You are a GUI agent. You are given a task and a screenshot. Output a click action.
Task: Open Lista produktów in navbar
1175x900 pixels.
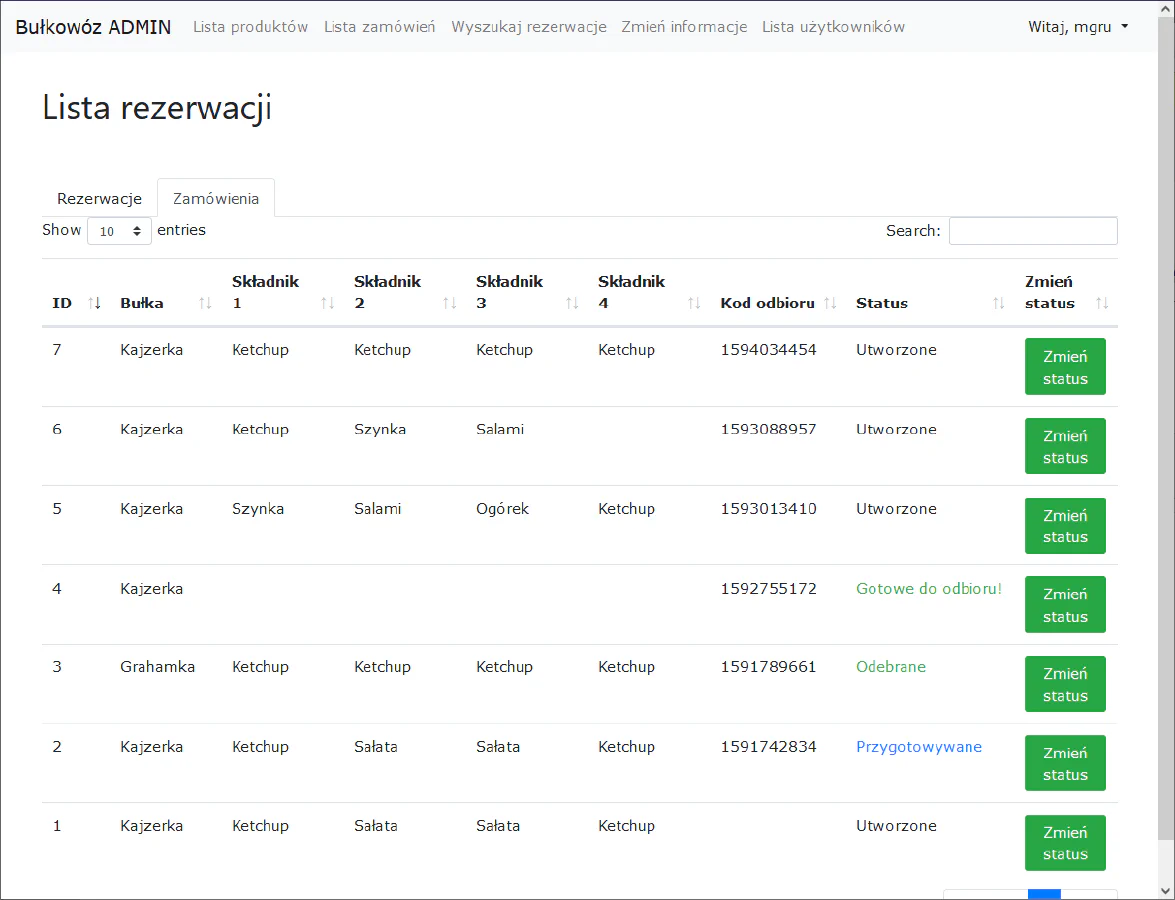(x=250, y=27)
